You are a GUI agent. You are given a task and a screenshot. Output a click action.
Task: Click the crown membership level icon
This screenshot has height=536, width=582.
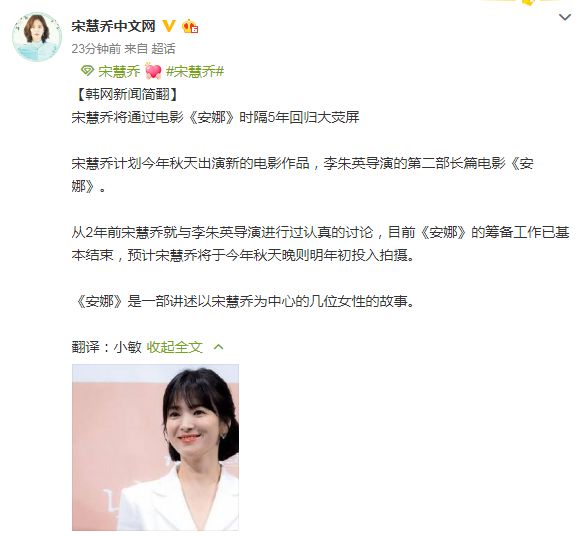point(190,26)
